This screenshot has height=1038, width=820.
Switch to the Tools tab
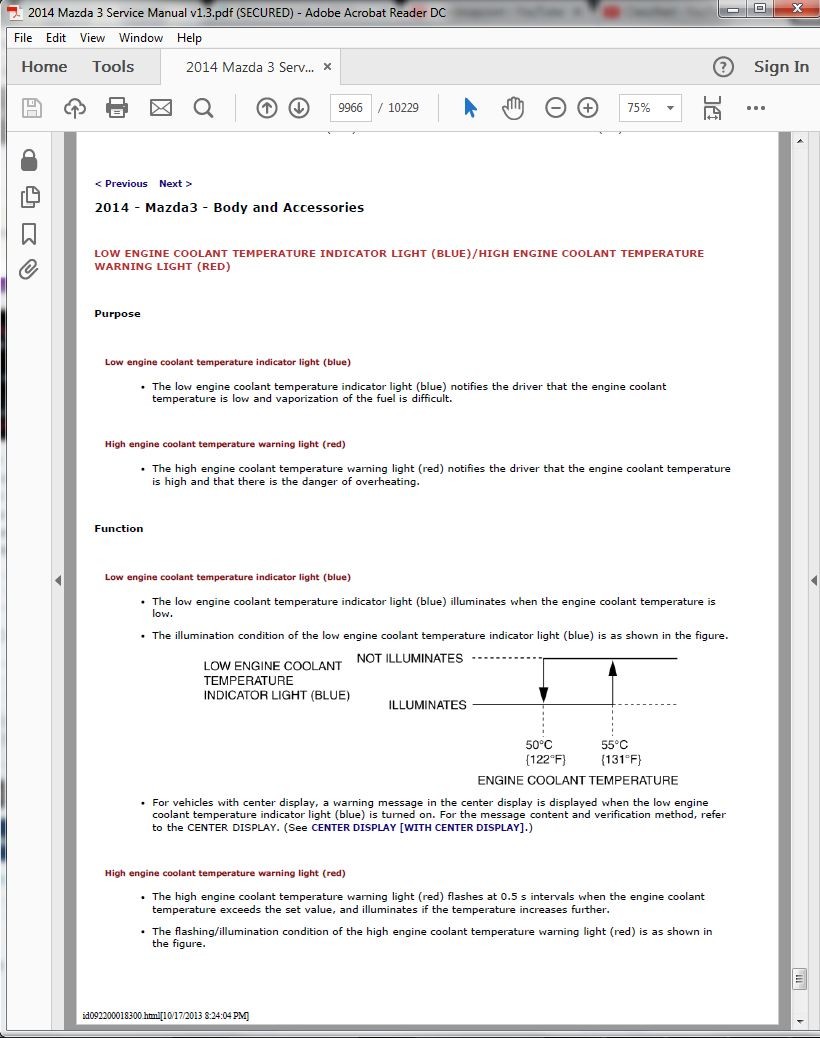click(x=113, y=67)
